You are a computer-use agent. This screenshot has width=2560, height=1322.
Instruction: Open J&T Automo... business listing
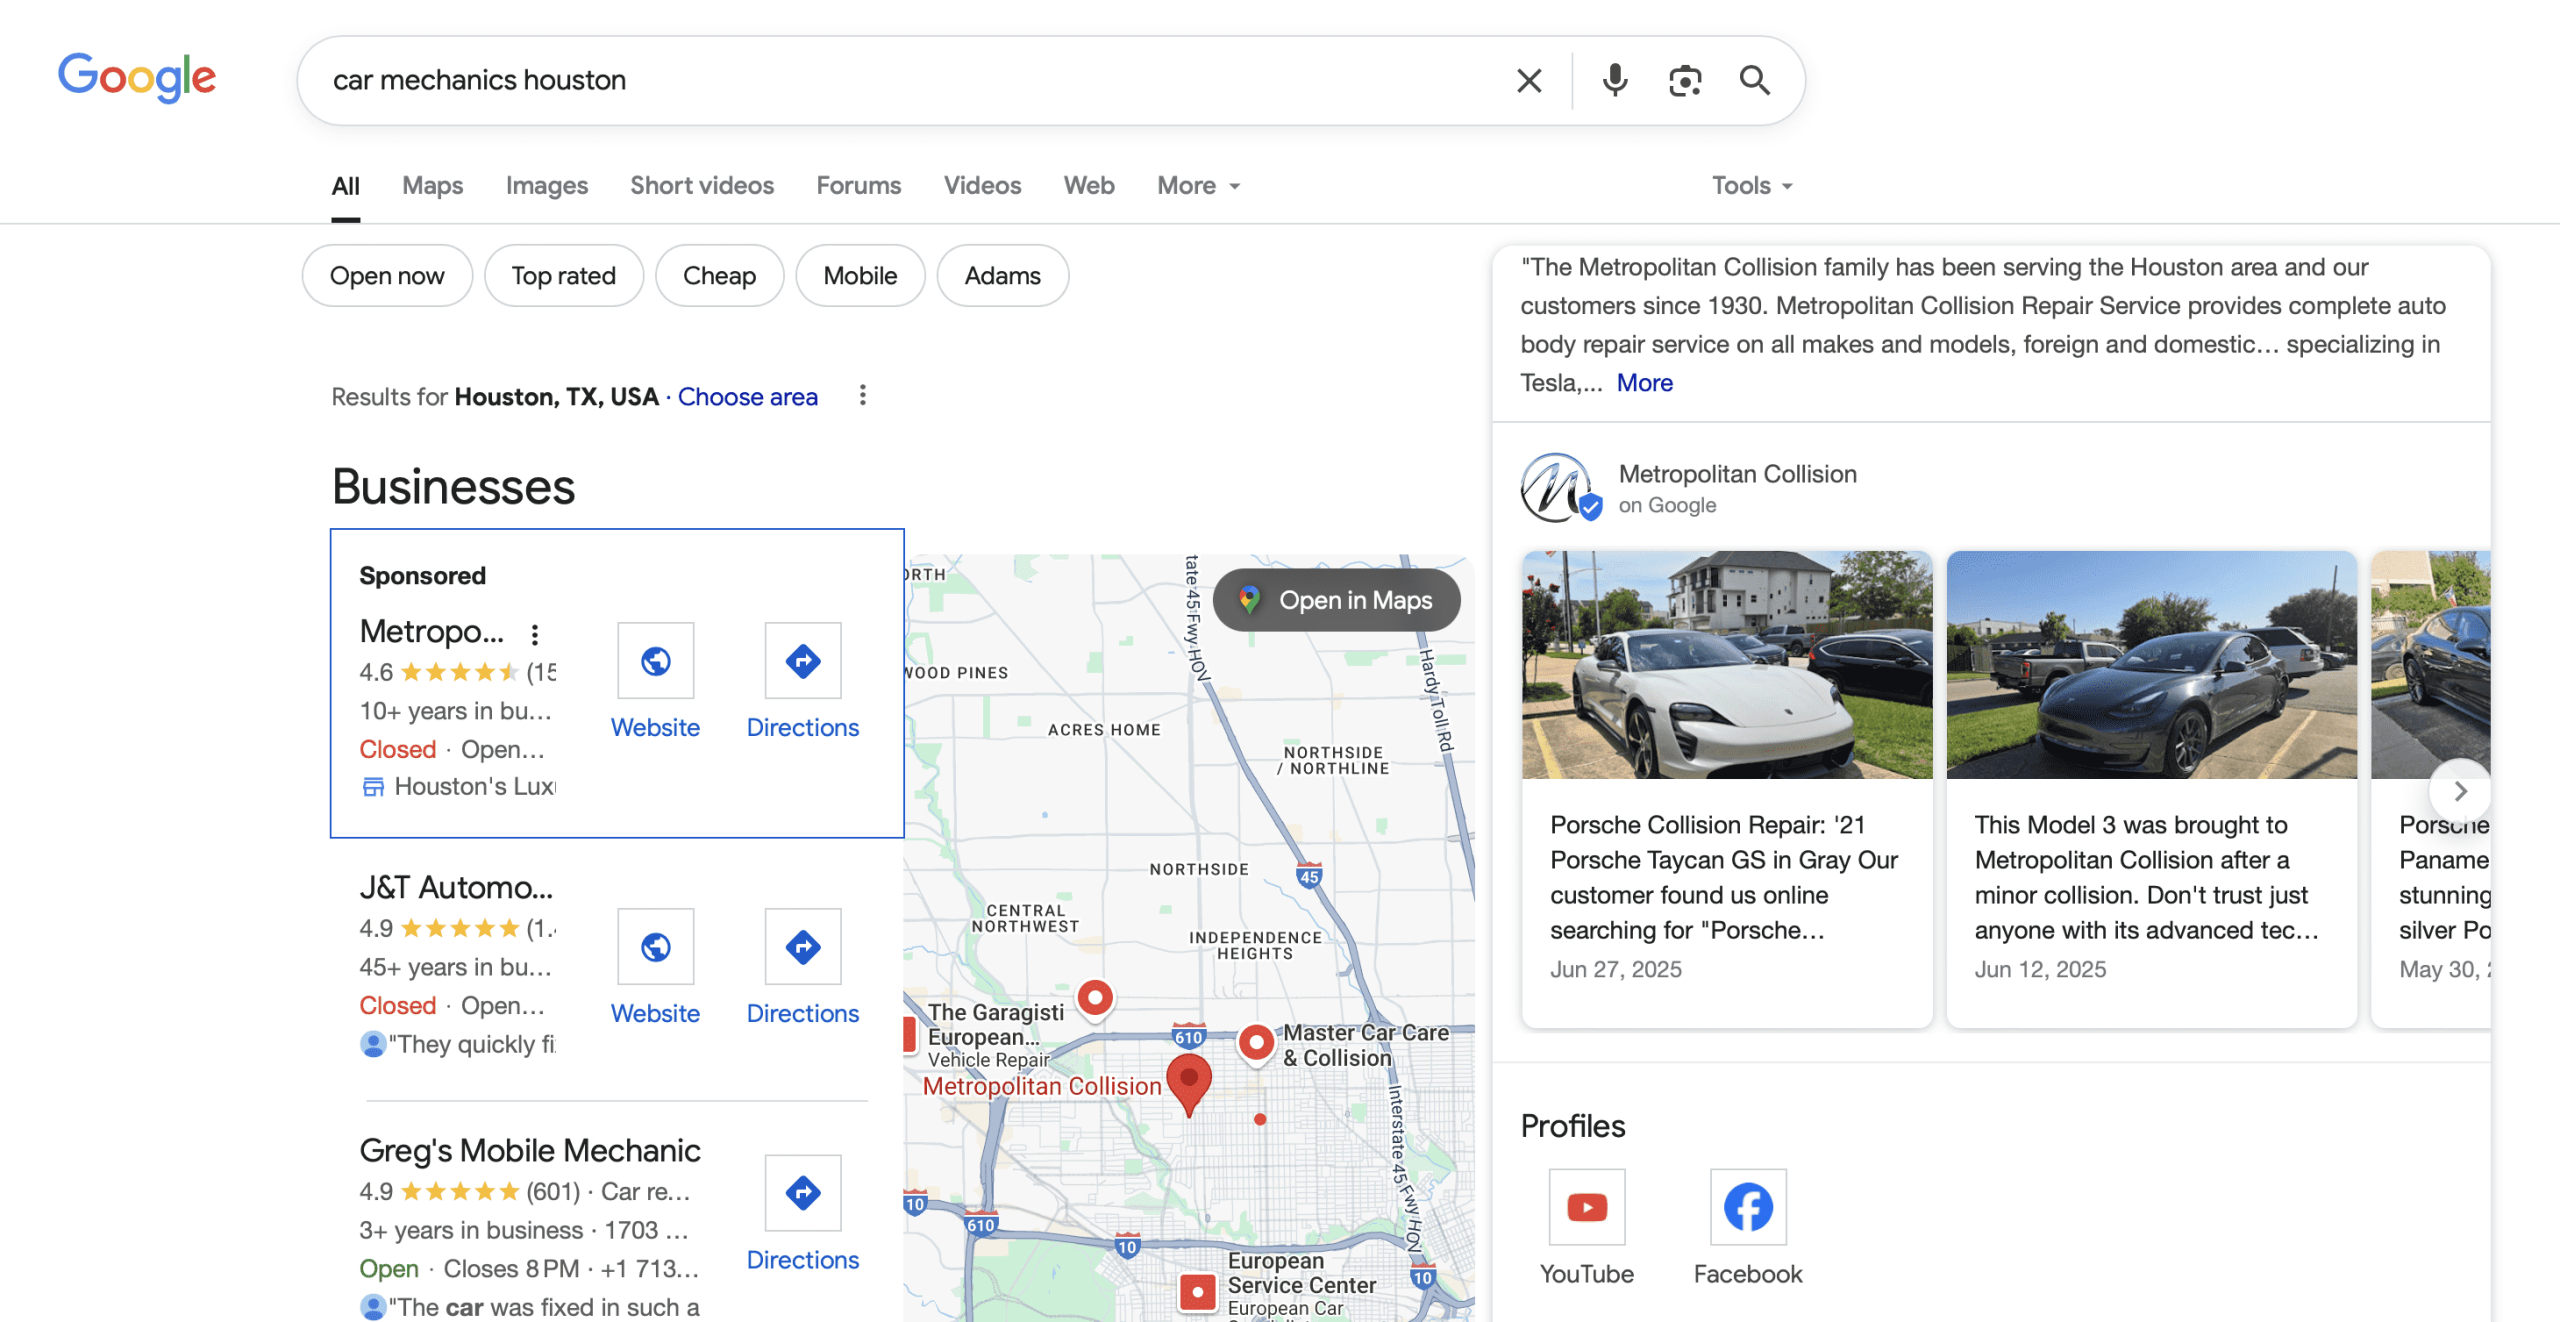(456, 887)
